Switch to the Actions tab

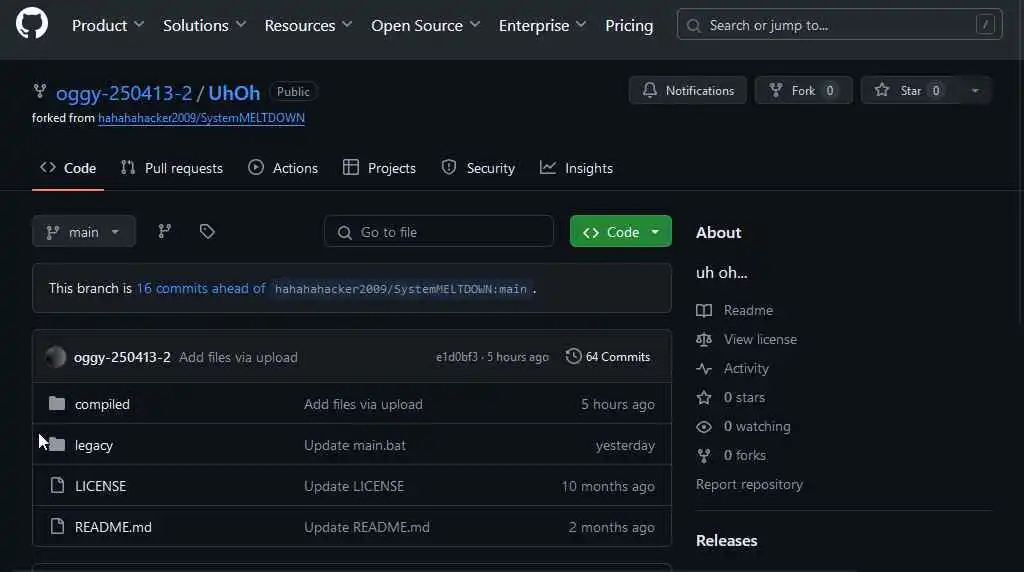point(283,168)
